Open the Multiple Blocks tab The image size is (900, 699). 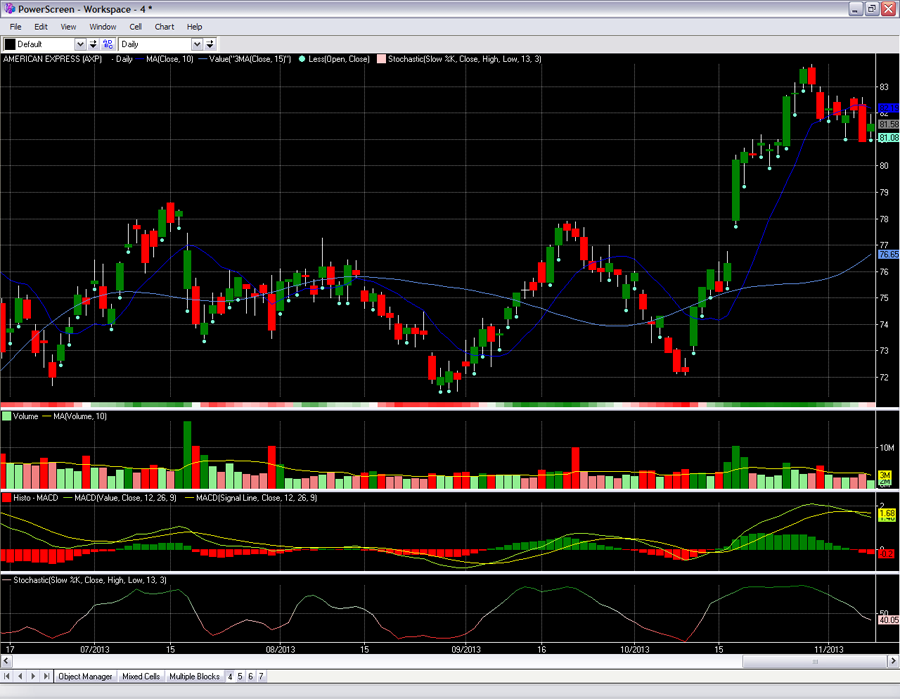(x=194, y=677)
